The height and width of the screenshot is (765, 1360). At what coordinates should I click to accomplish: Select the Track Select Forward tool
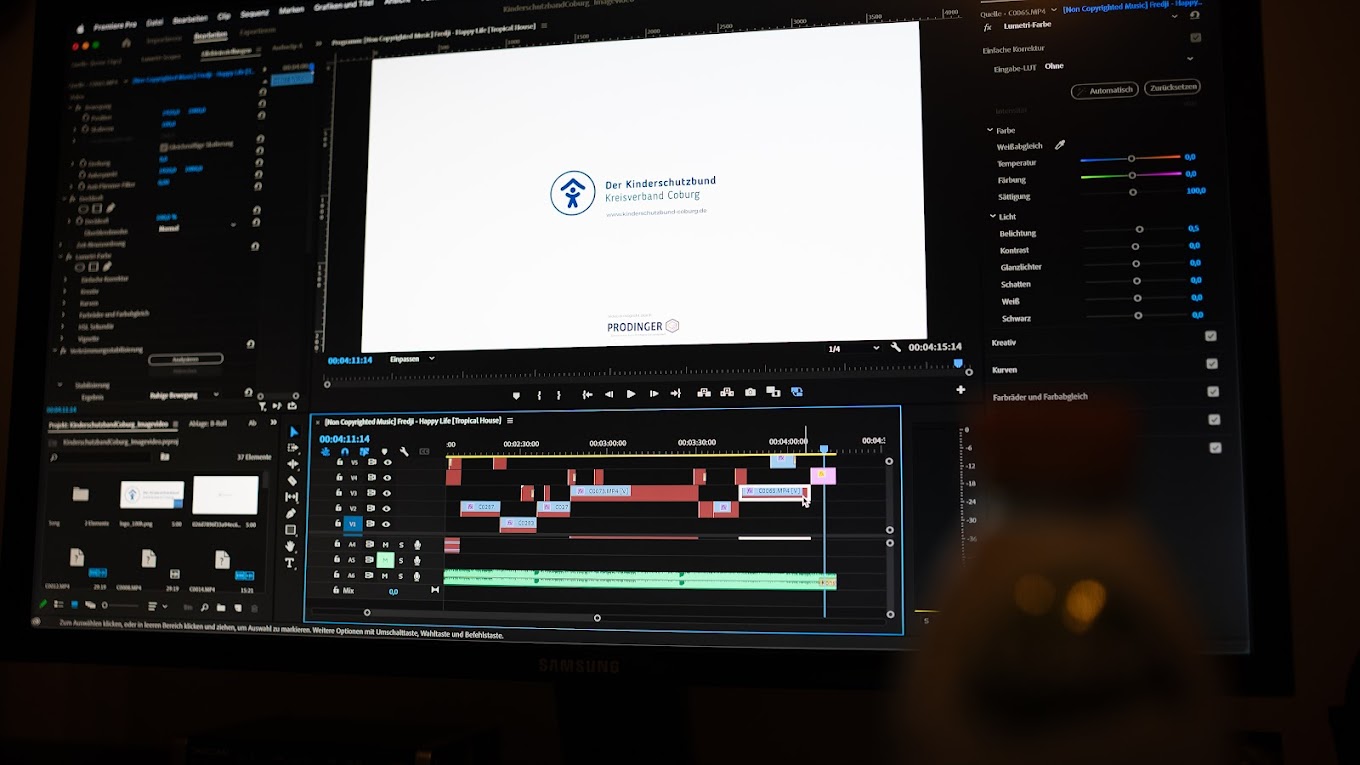point(292,448)
